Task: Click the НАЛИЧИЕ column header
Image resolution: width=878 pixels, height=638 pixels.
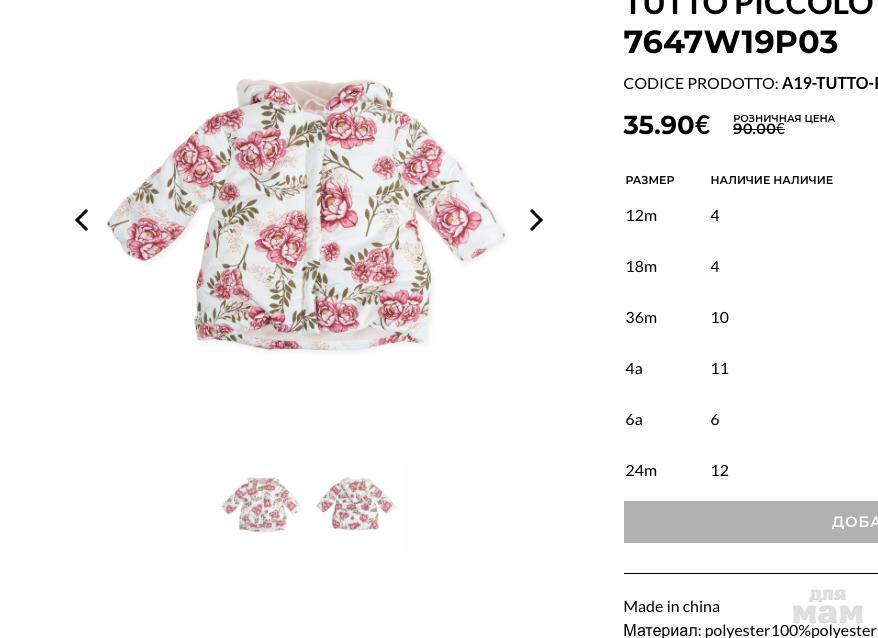Action: (x=772, y=180)
